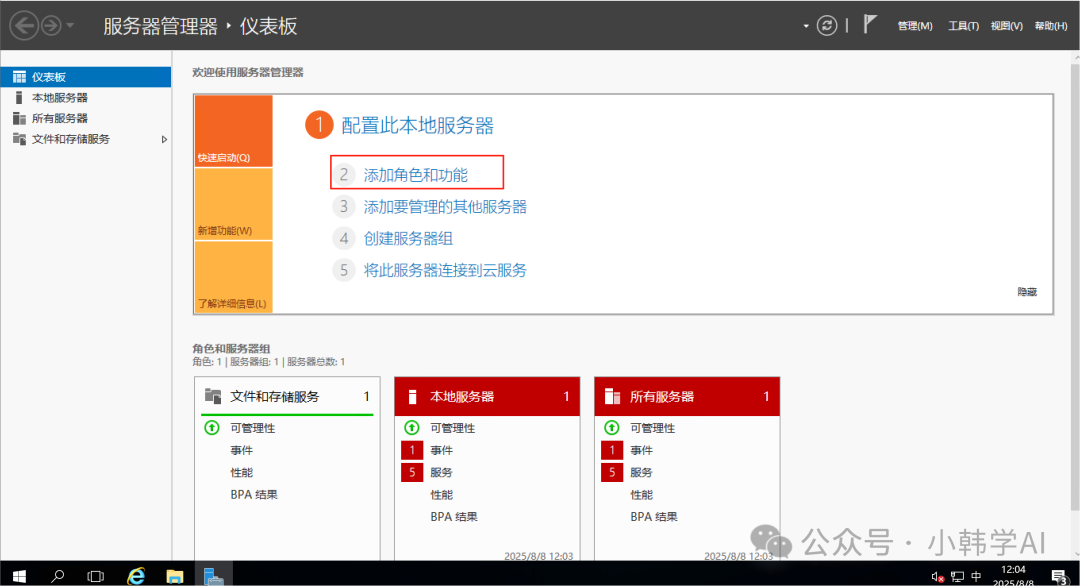
Task: Click the refresh icon in header
Action: click(827, 26)
